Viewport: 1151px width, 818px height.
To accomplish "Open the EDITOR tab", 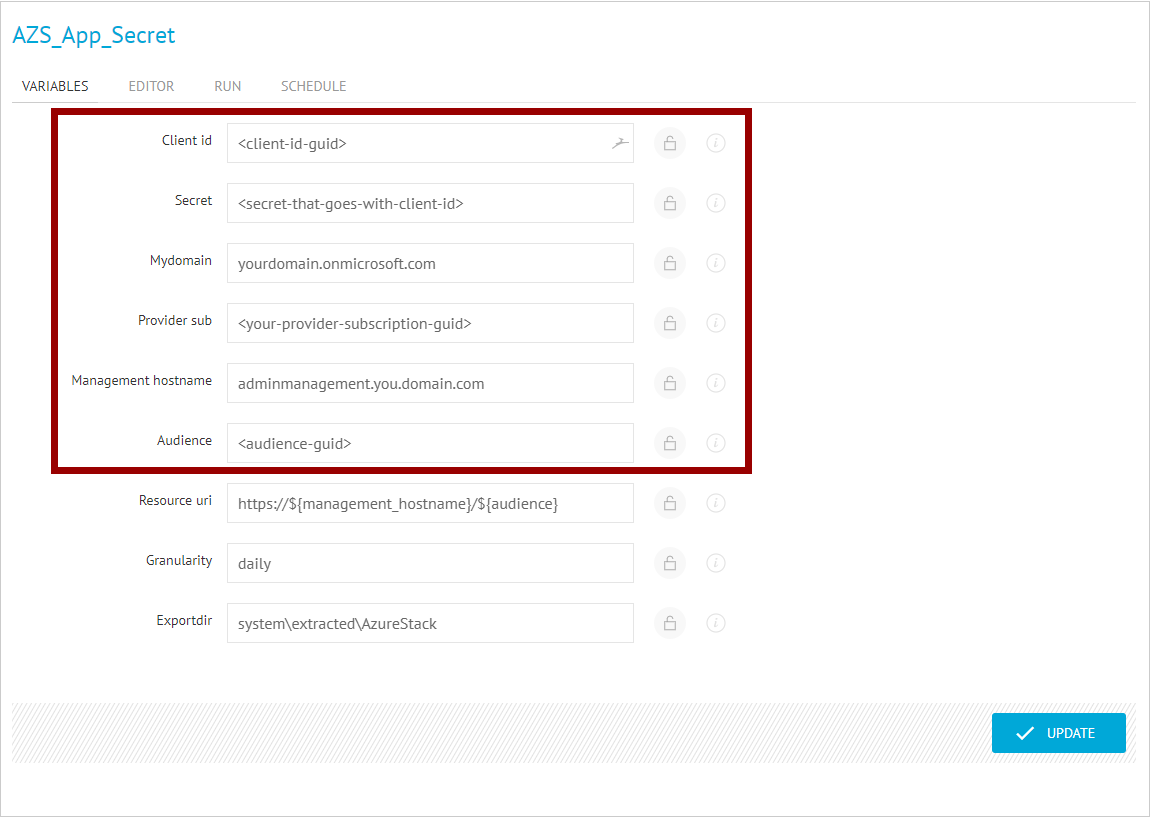I will (151, 86).
